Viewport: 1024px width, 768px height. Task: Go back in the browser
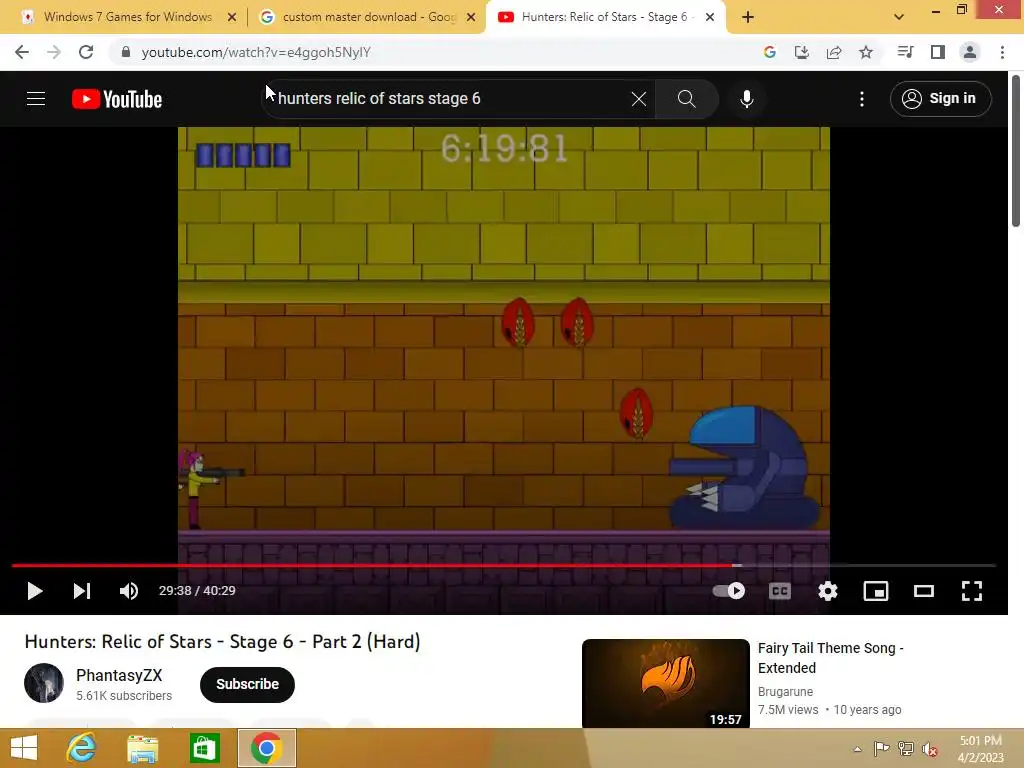[22, 52]
